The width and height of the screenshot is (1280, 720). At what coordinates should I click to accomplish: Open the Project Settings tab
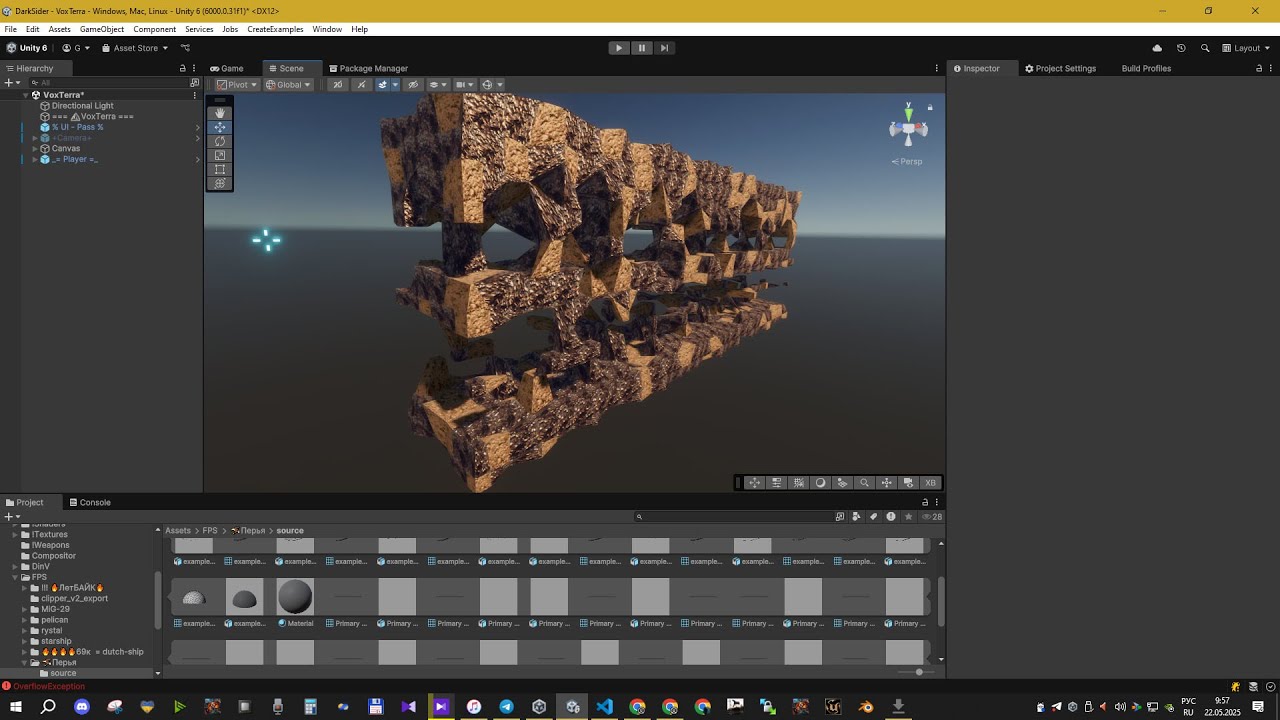click(x=1060, y=69)
